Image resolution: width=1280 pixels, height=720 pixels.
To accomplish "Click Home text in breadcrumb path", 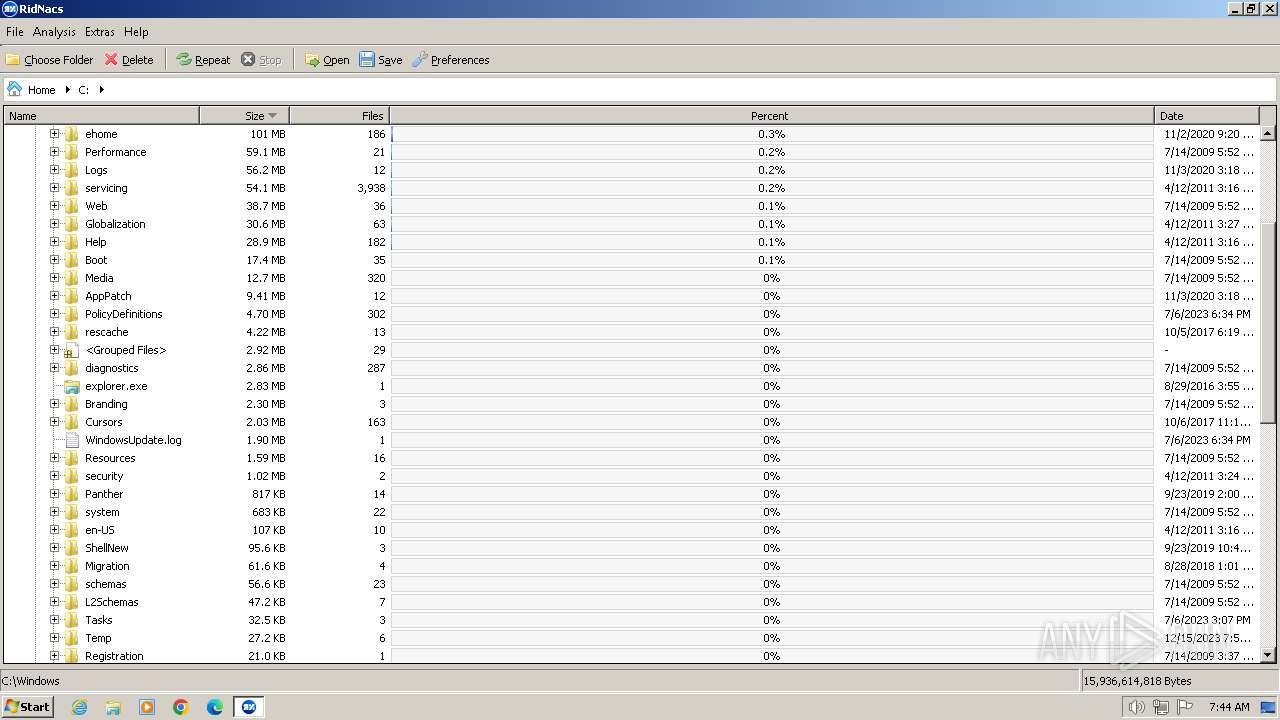I will pos(42,90).
